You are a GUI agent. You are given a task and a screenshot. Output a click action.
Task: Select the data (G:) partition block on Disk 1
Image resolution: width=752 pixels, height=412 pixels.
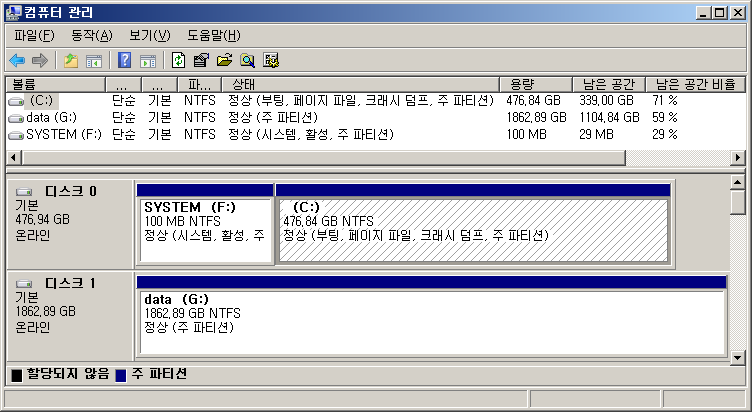(x=432, y=317)
